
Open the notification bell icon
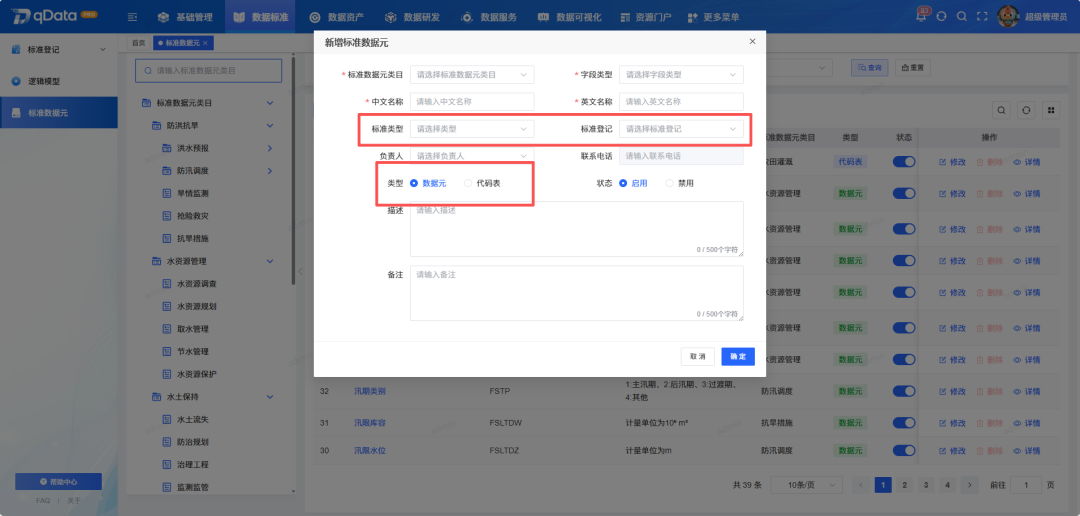click(x=922, y=17)
